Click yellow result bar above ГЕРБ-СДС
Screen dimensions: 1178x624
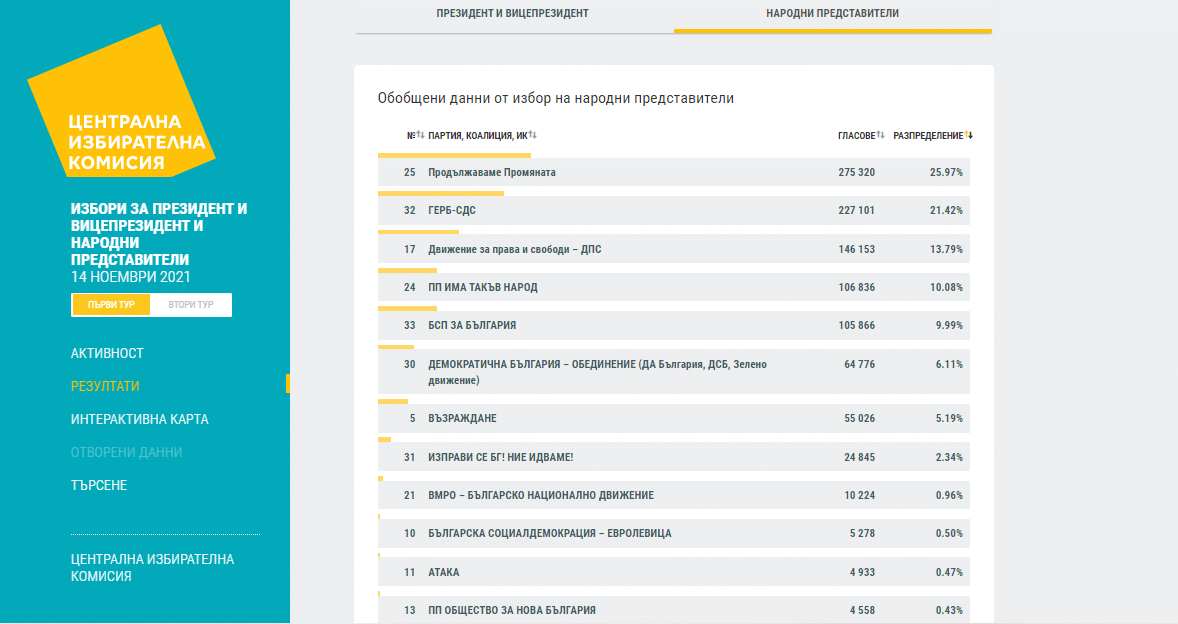[440, 193]
